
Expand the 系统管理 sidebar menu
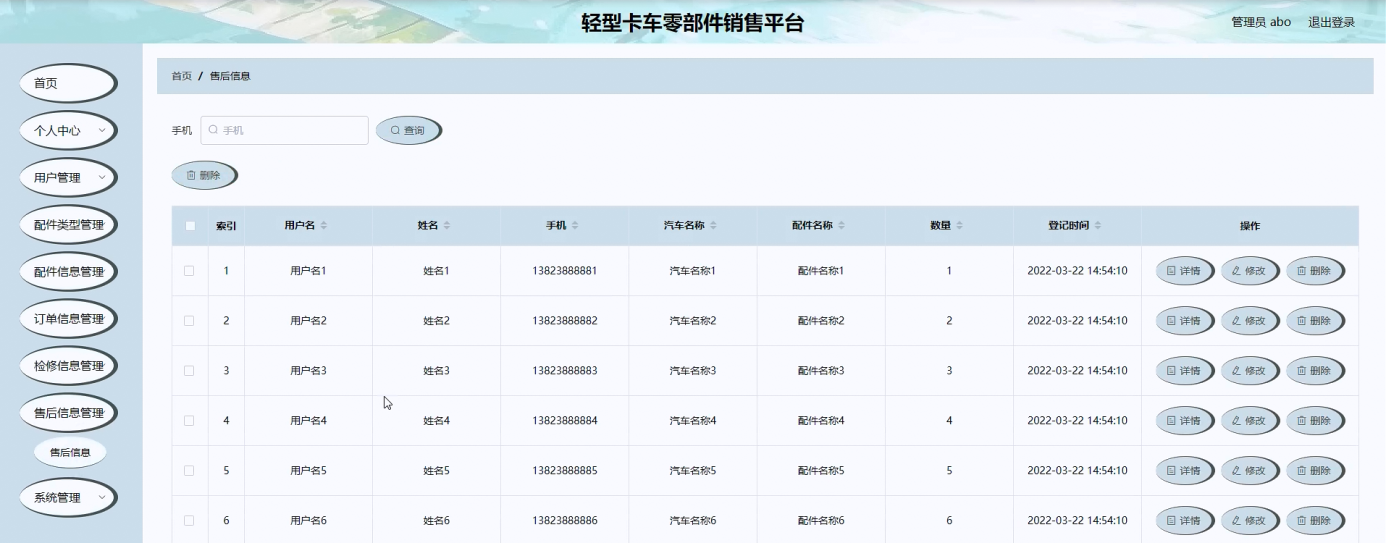pos(68,498)
